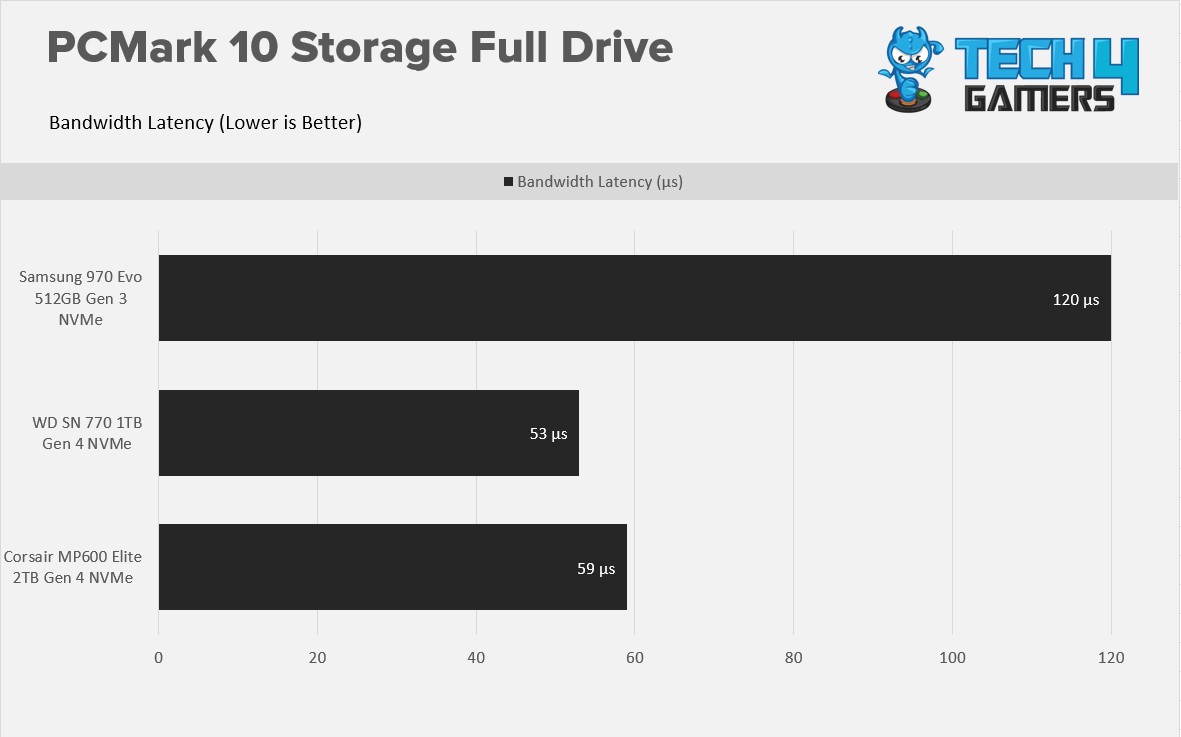The width and height of the screenshot is (1181, 737).
Task: Click the 100 tick on the x-axis
Action: tap(952, 657)
